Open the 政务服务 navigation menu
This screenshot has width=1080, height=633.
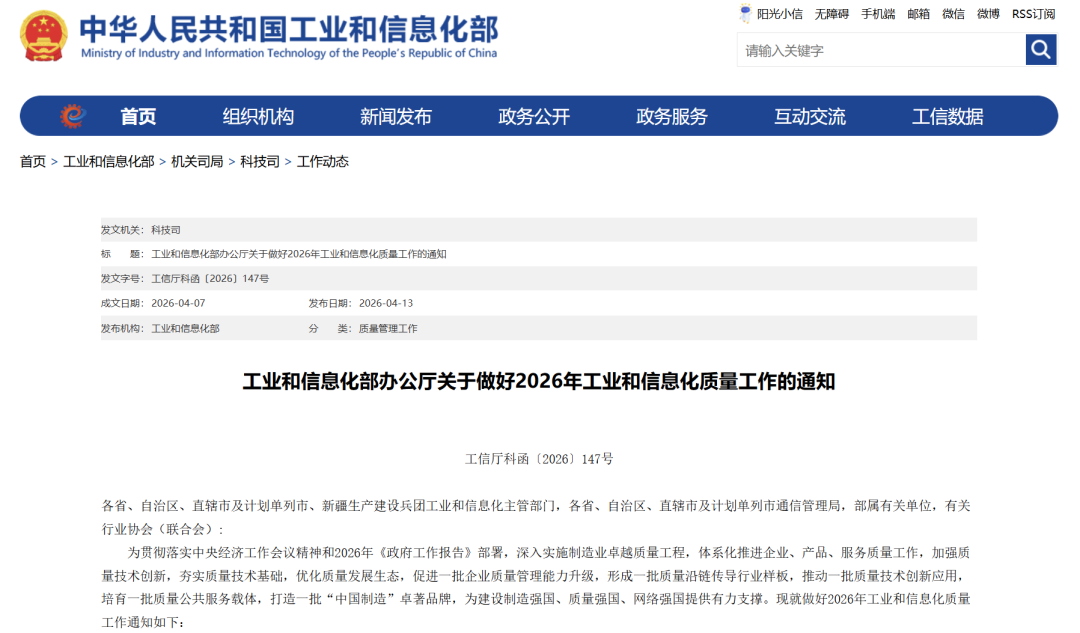(672, 116)
